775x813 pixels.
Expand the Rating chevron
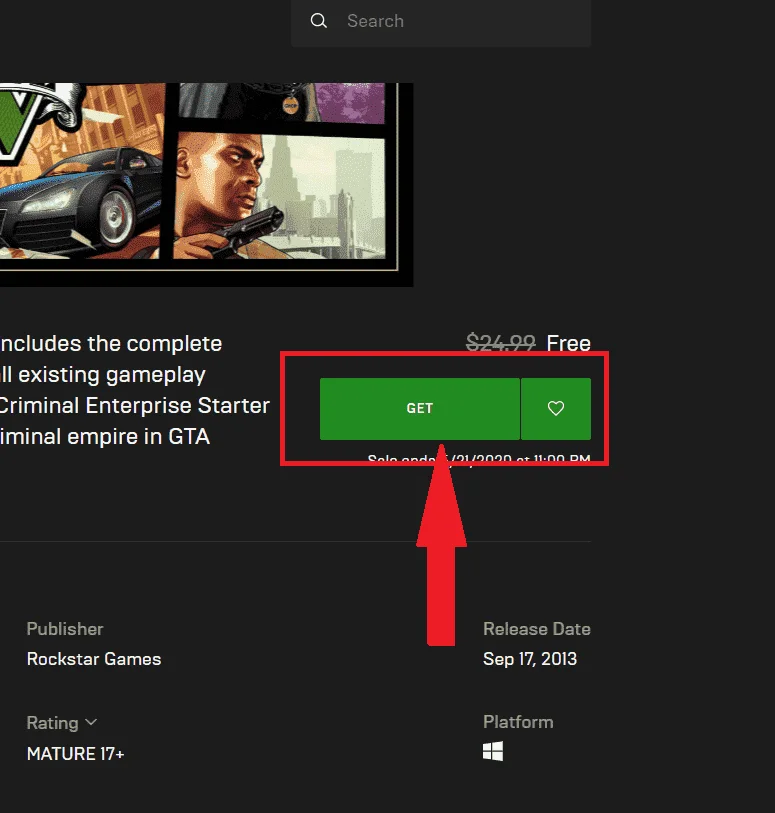91,722
